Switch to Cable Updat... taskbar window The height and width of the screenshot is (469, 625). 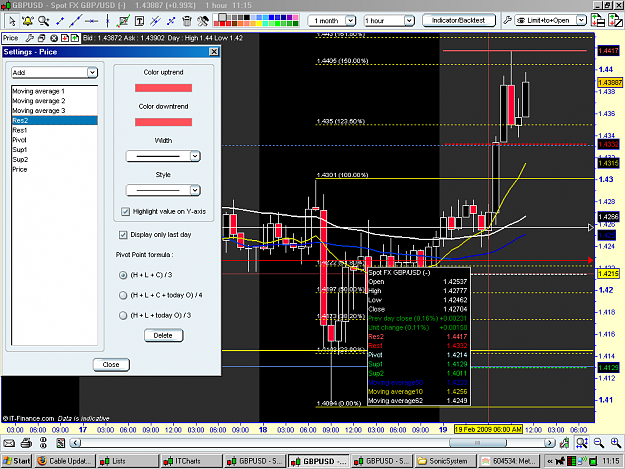[x=65, y=461]
